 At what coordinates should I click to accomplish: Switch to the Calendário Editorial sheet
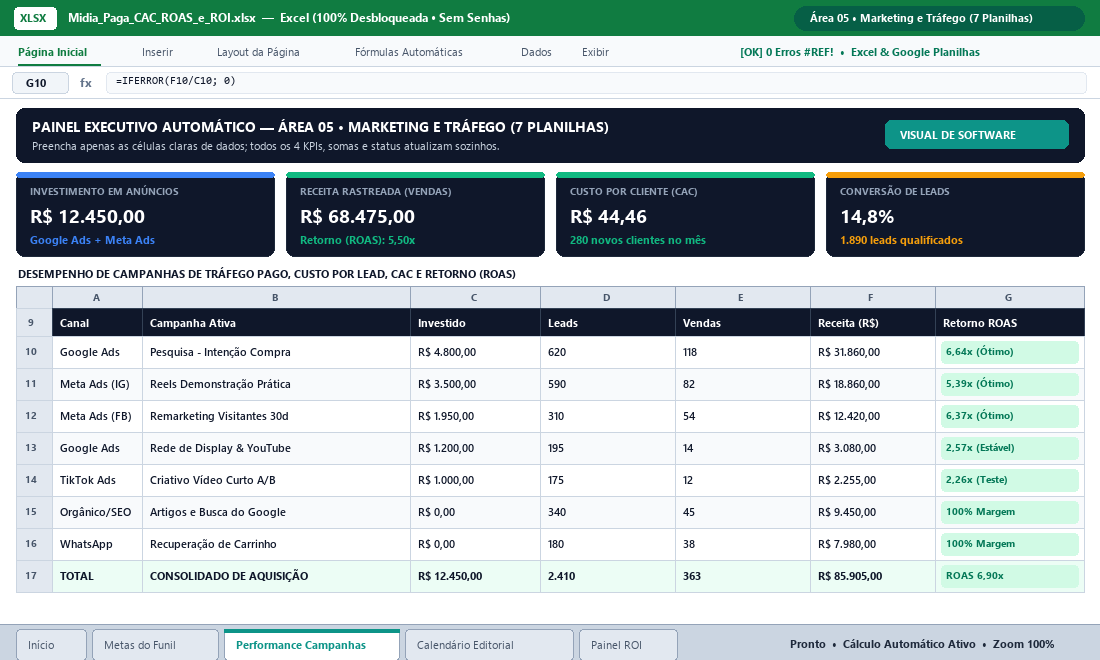[x=489, y=645]
